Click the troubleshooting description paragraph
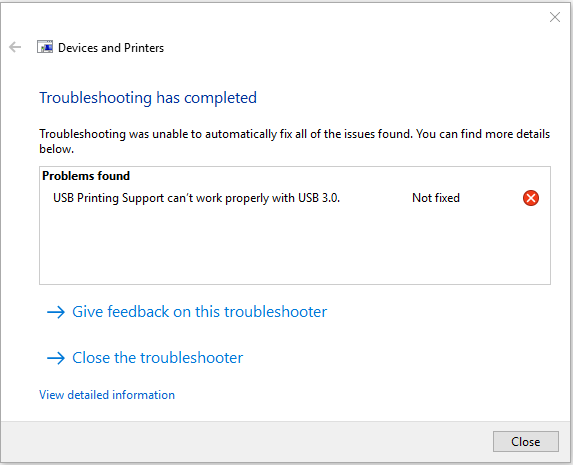This screenshot has height=465, width=573. point(295,141)
